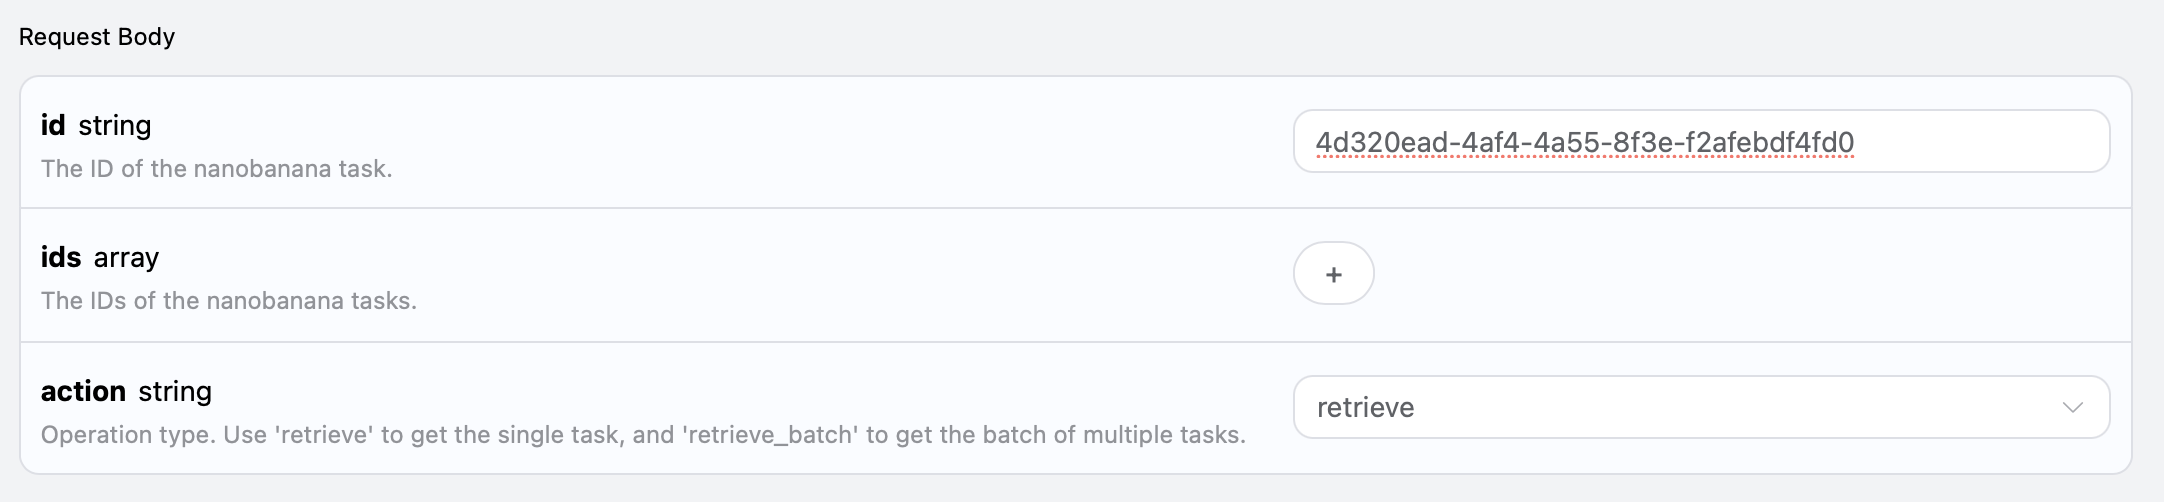The height and width of the screenshot is (502, 2164).
Task: Open the action dropdown showing retrieve
Action: point(1700,408)
